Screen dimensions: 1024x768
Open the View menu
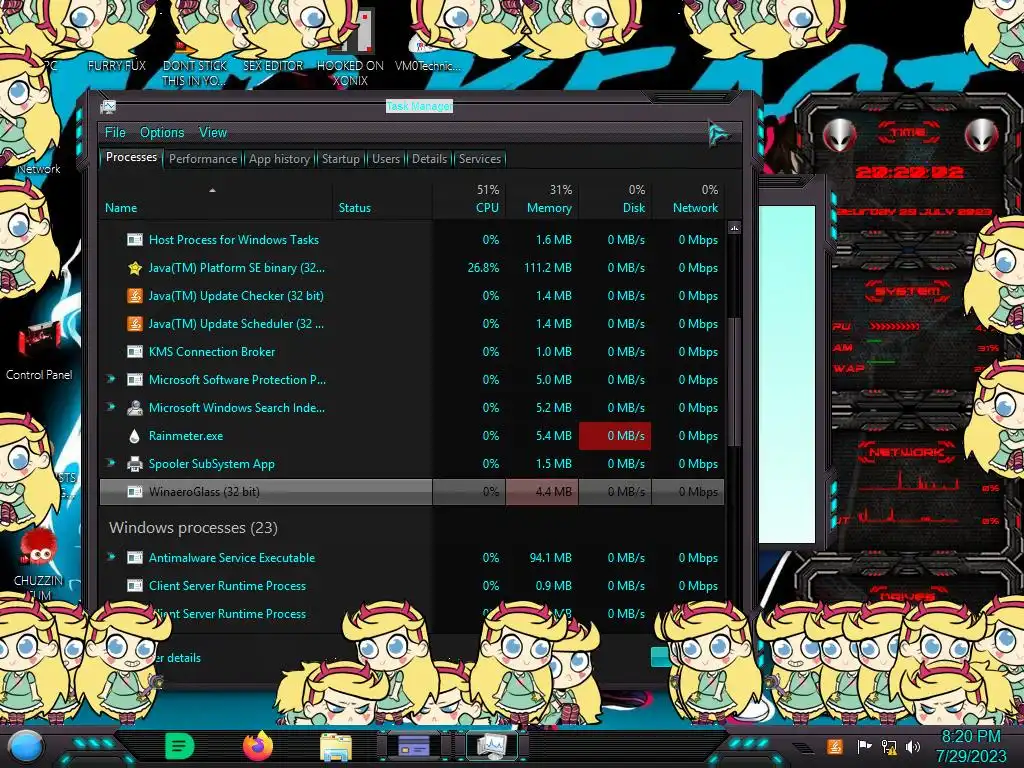tap(213, 133)
